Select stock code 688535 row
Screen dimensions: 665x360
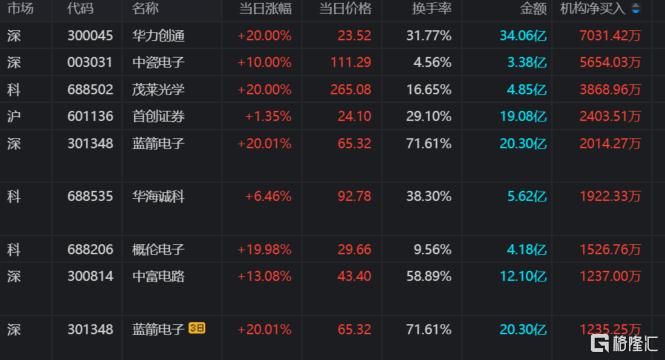point(332,196)
